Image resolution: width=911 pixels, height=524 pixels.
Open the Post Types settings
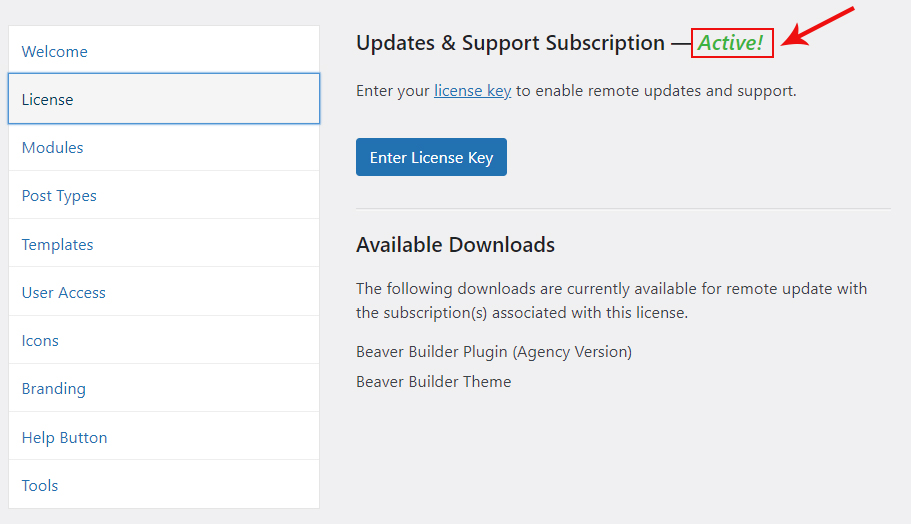coord(59,196)
